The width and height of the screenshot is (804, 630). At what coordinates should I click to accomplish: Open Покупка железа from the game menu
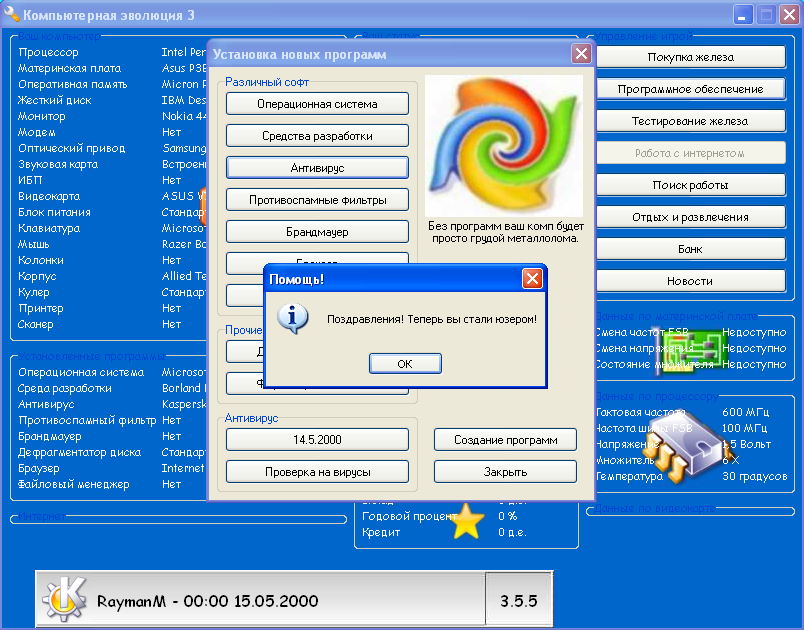690,57
